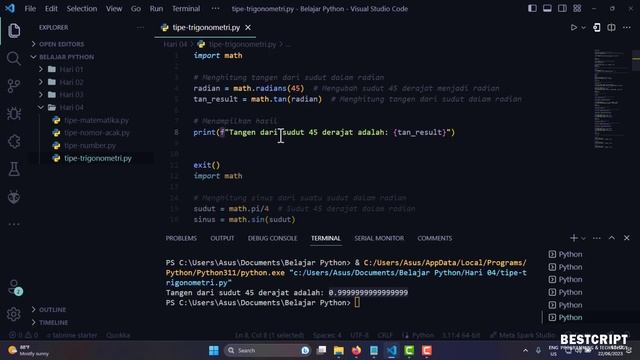The image size is (640, 360).
Task: Open the Accounts menu icon
Action: click(x=15, y=287)
